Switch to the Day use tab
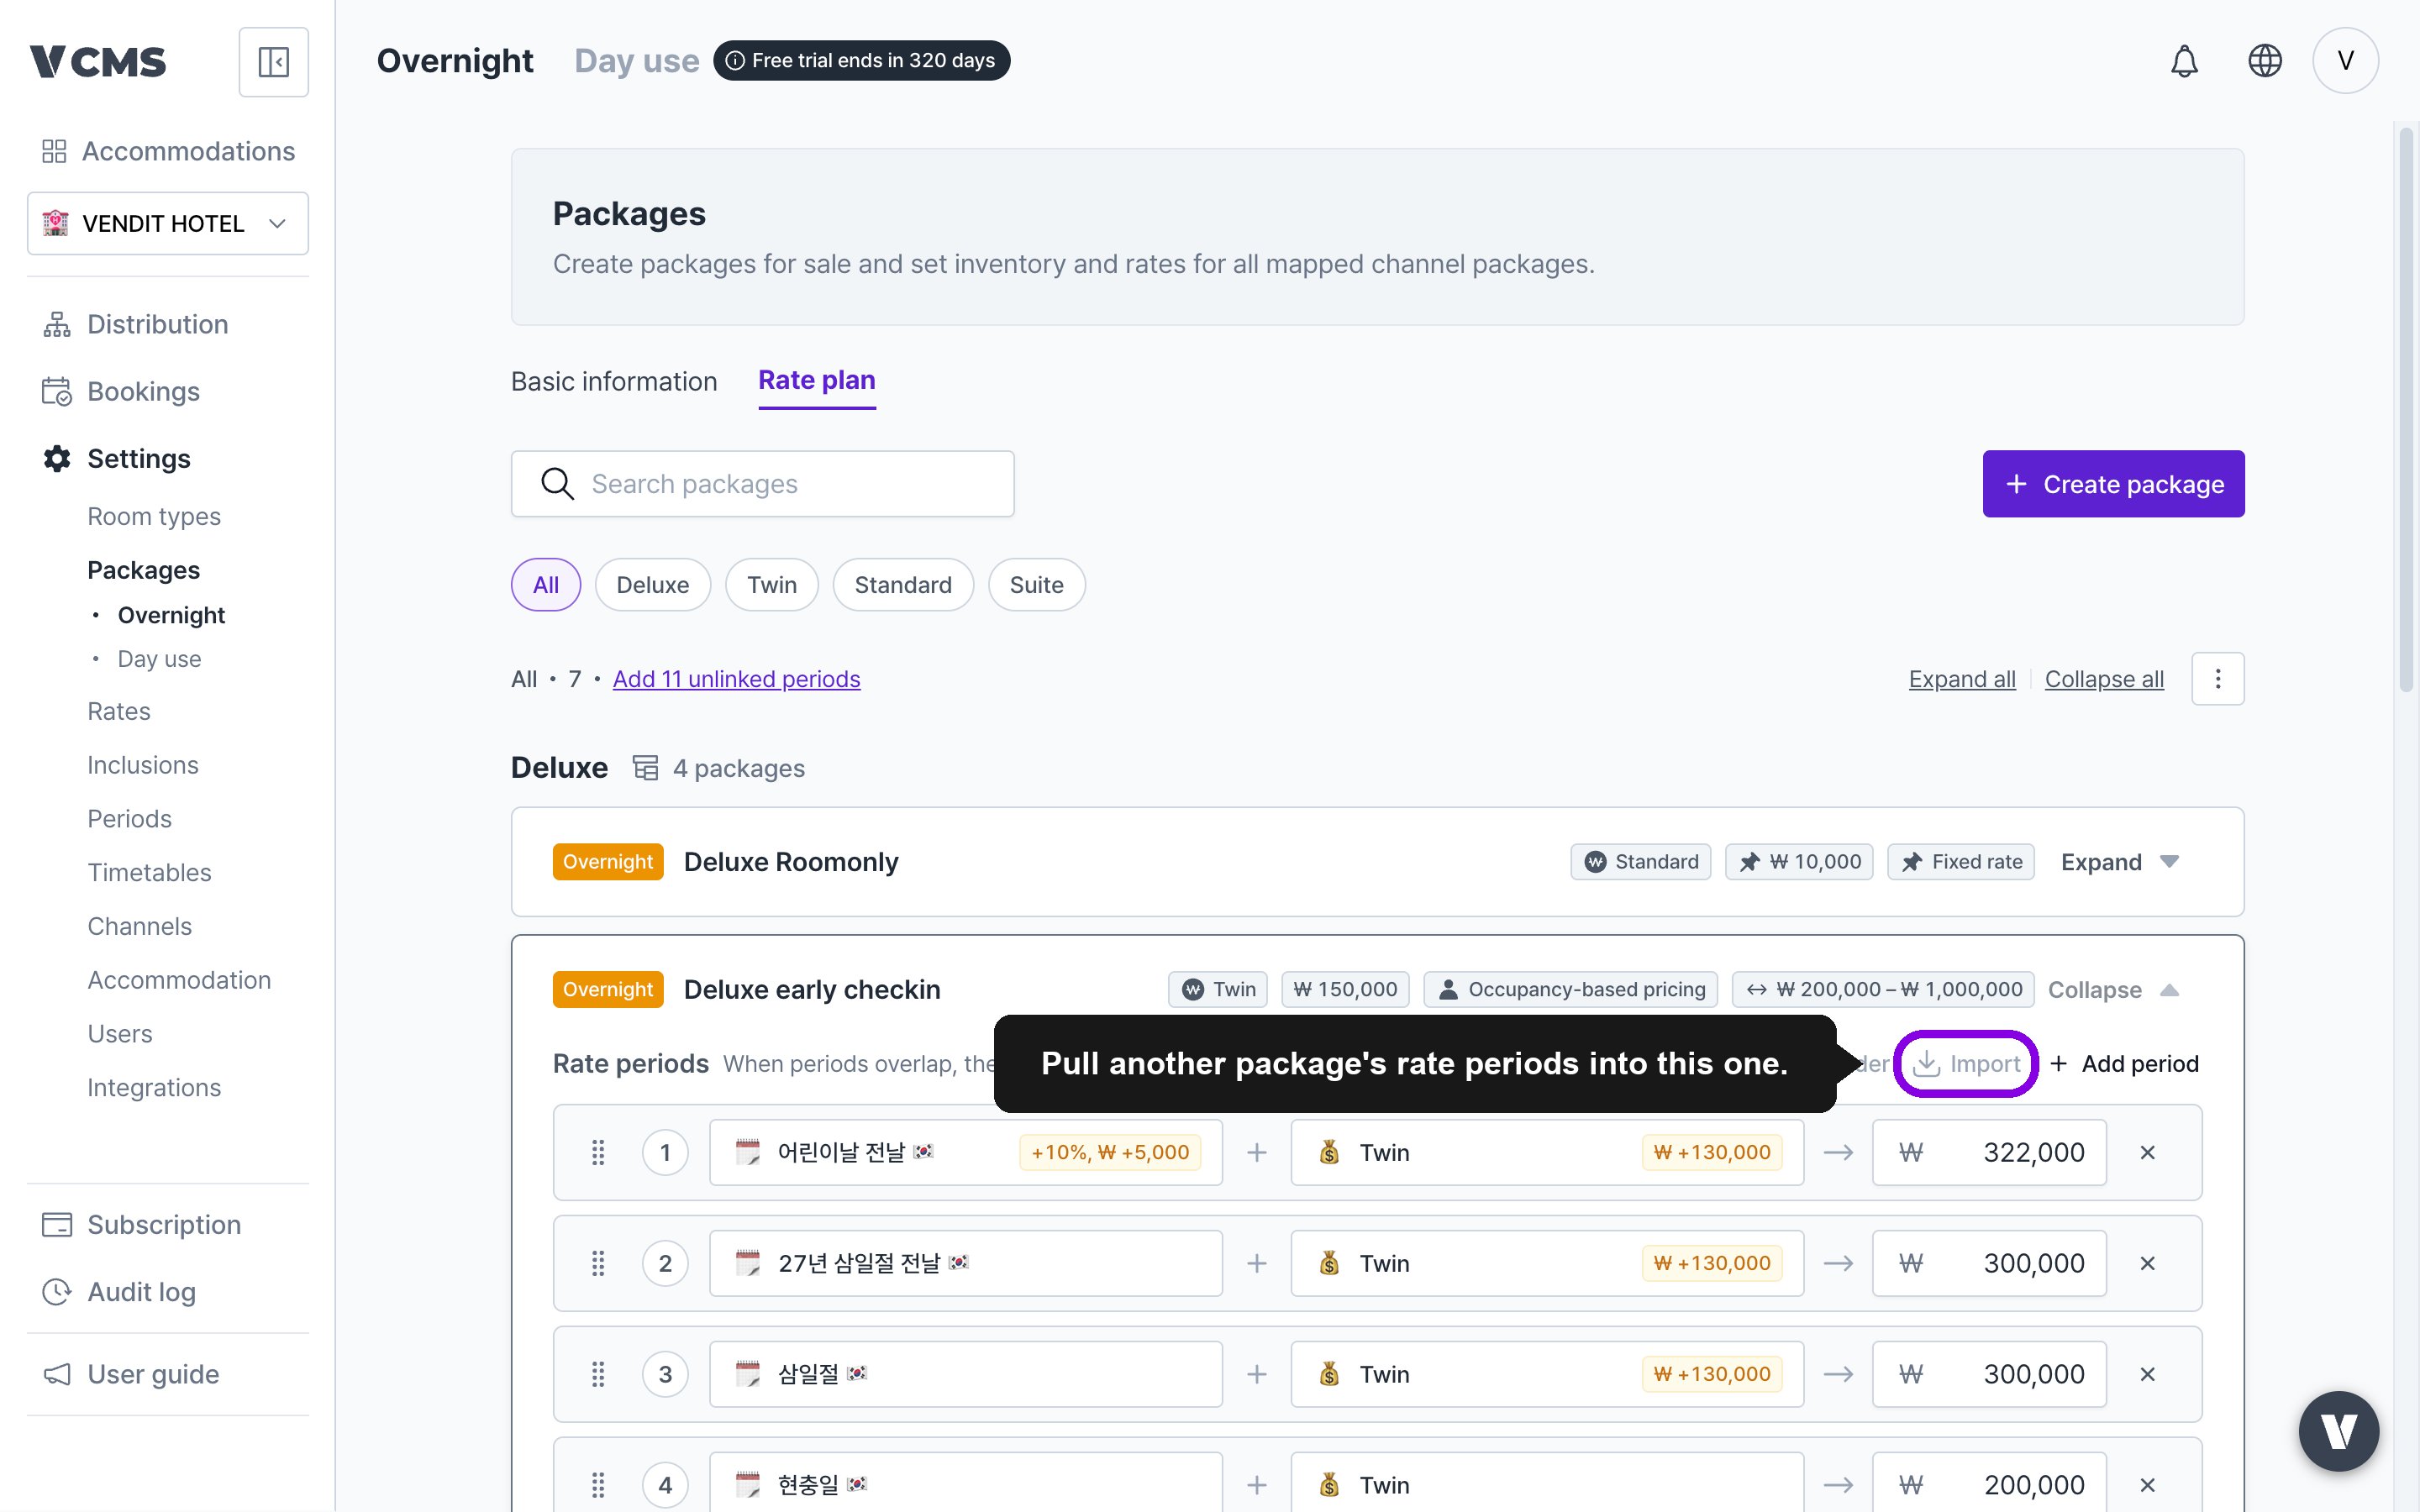This screenshot has width=2420, height=1512. point(637,61)
